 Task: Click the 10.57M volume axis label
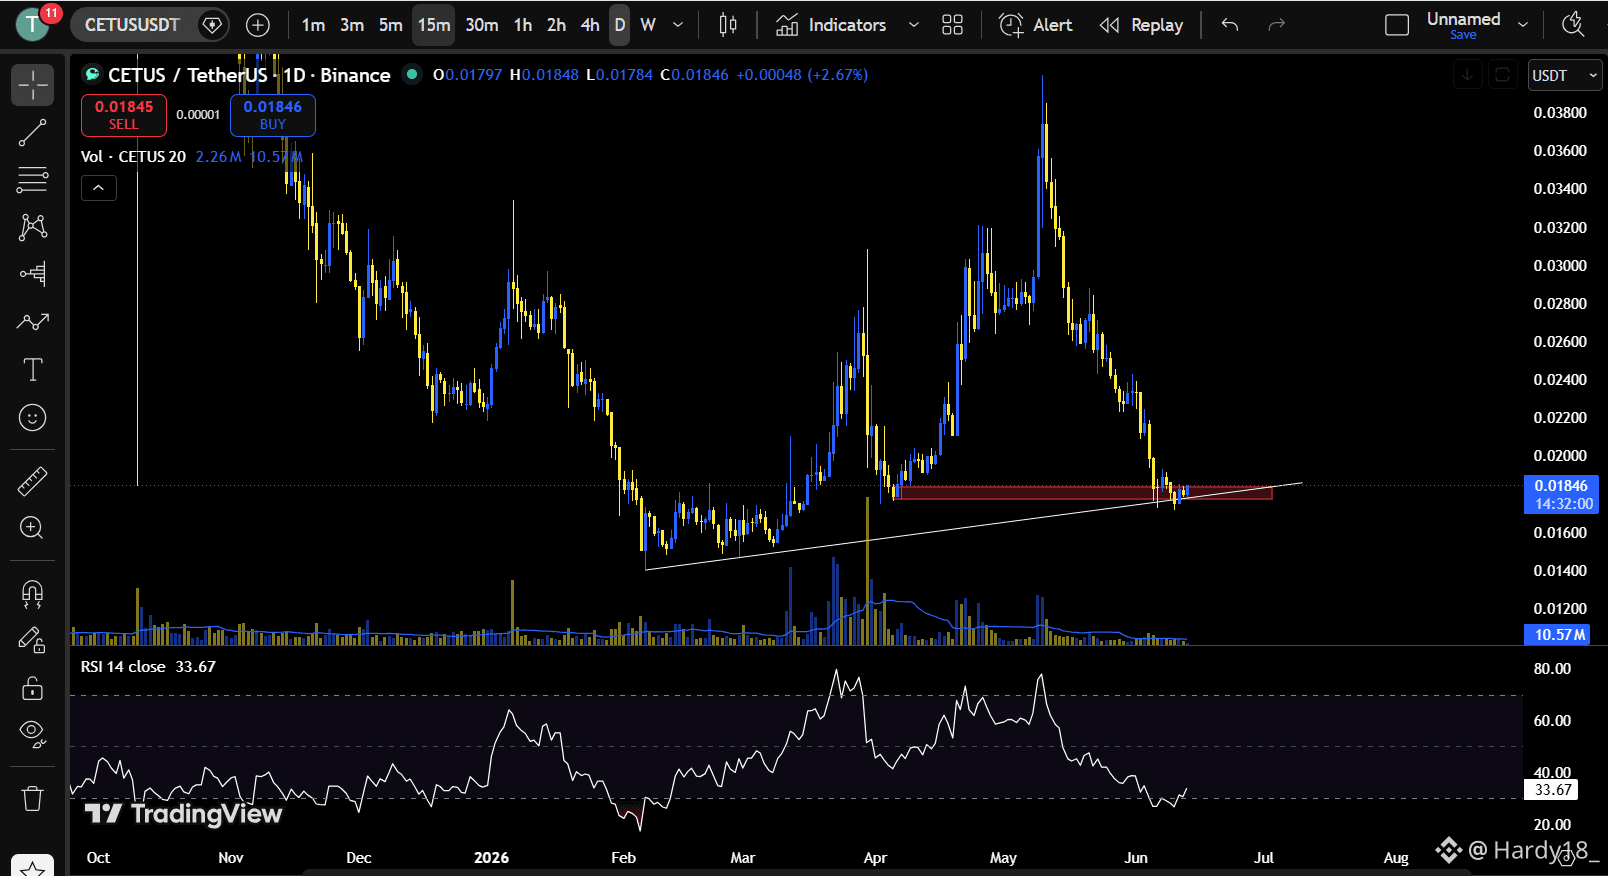click(x=1559, y=635)
